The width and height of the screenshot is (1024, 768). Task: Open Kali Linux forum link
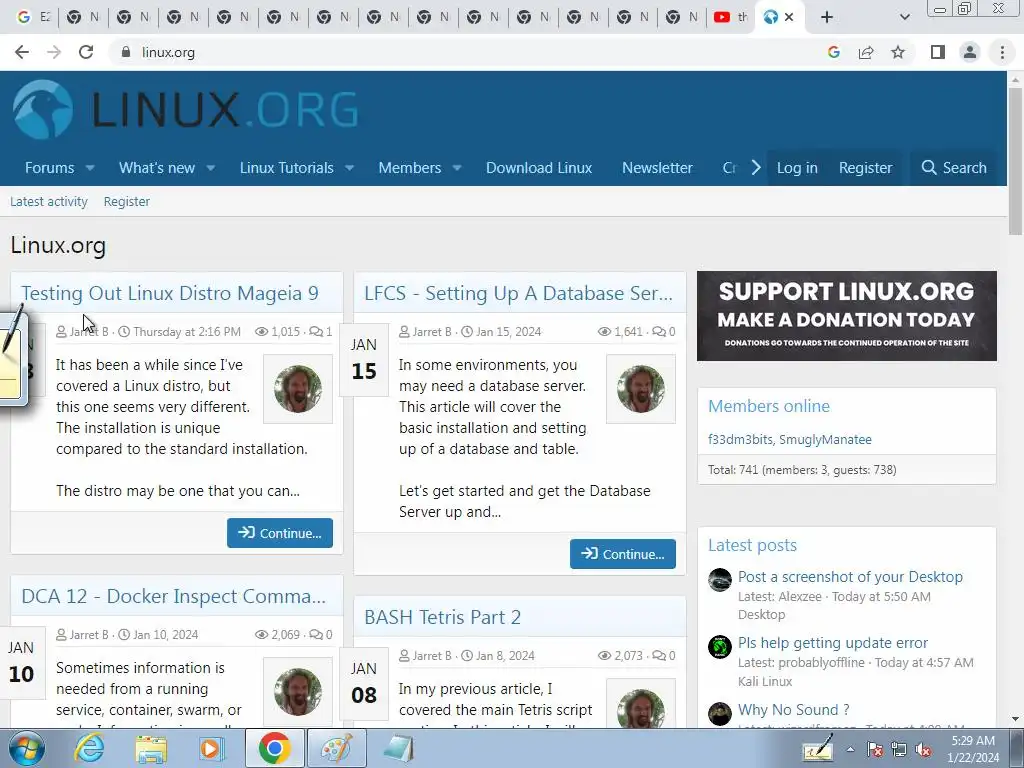click(765, 681)
